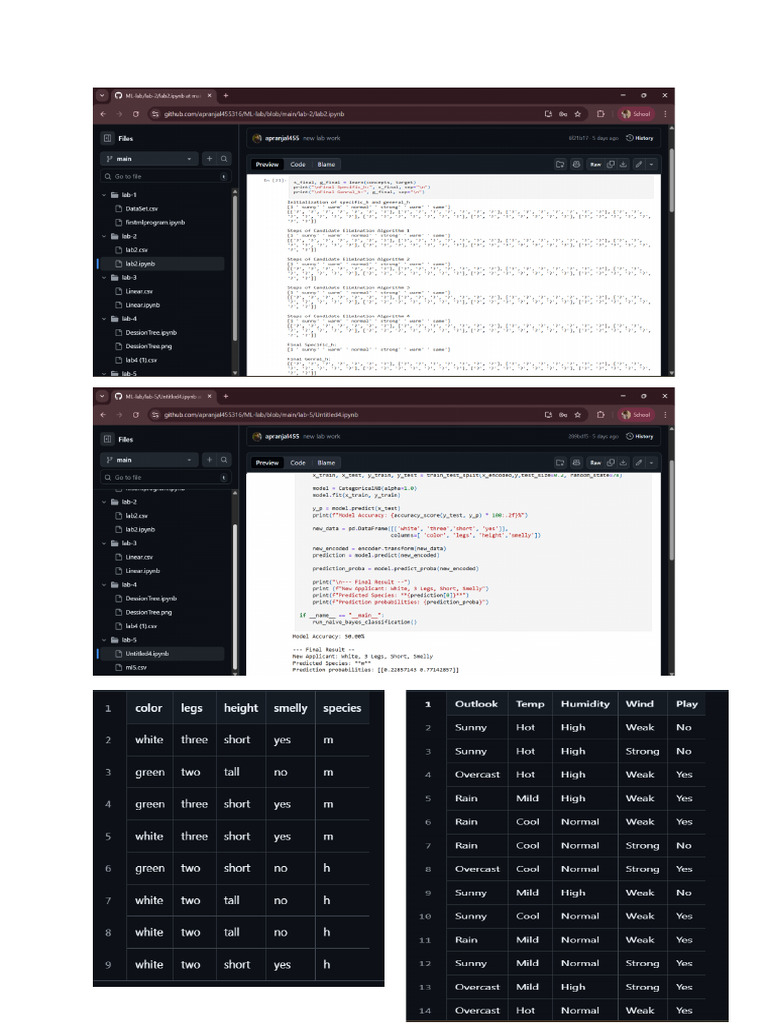The width and height of the screenshot is (768, 1024).
Task: Download raw file icon in top lab2 window
Action: click(623, 165)
